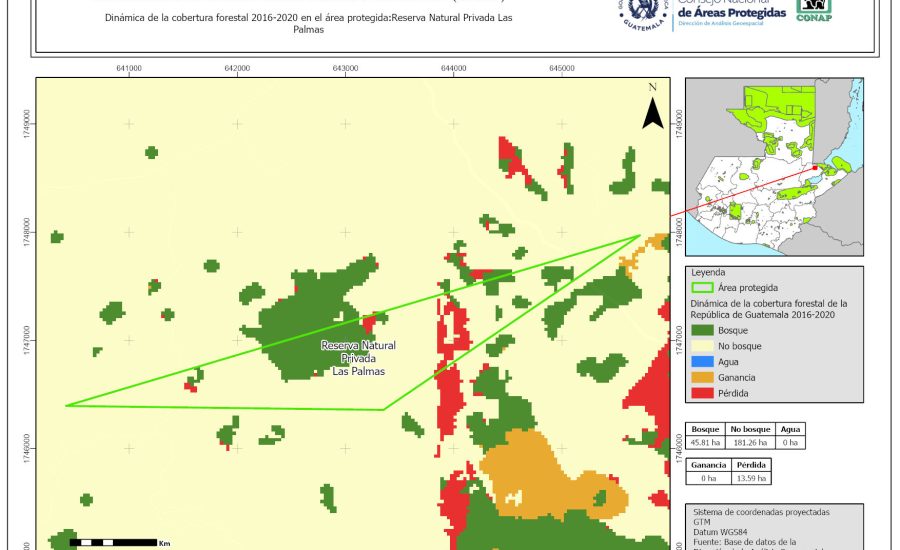Open the Guatemala inset locator map

pos(778,165)
